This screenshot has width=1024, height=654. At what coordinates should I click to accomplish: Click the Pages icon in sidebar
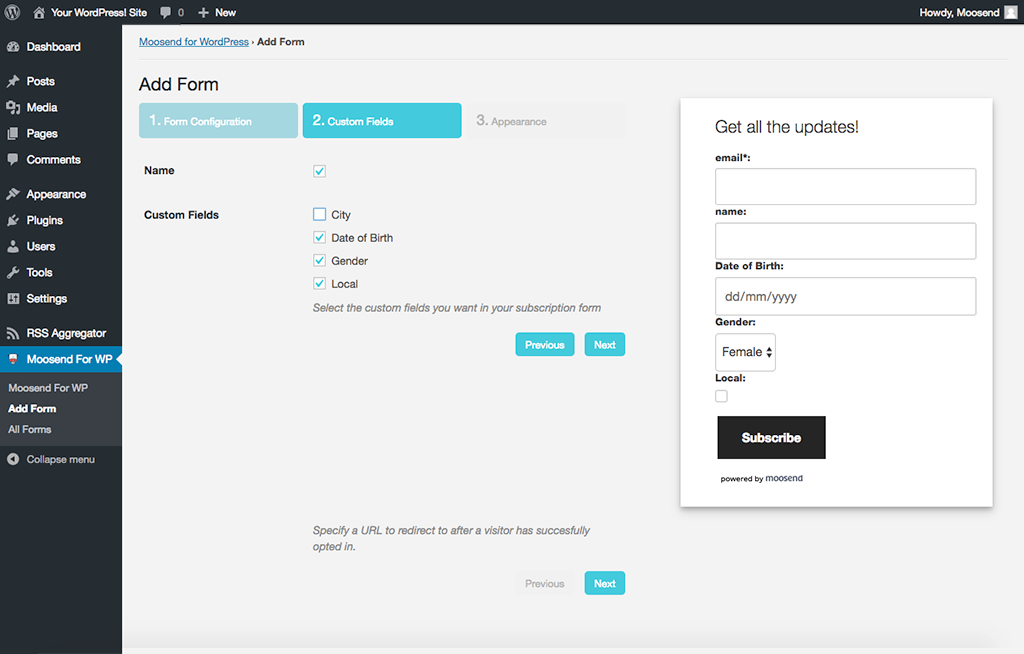click(13, 133)
